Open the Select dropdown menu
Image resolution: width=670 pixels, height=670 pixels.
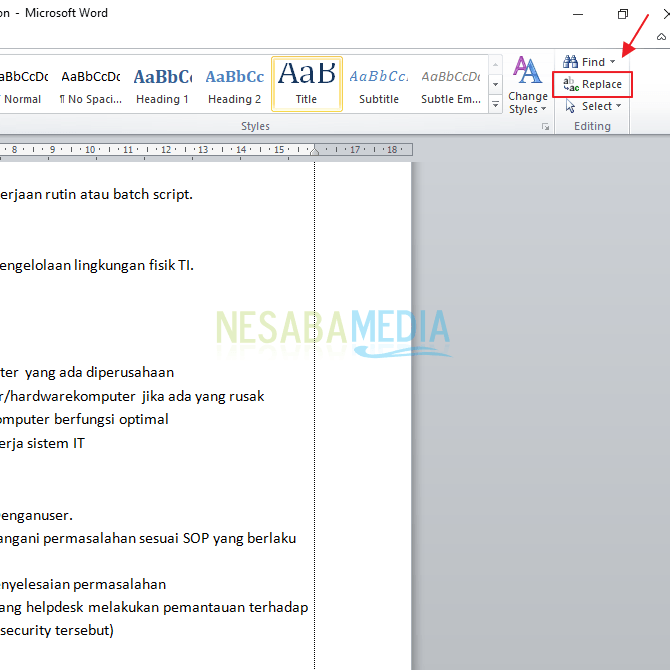click(592, 106)
